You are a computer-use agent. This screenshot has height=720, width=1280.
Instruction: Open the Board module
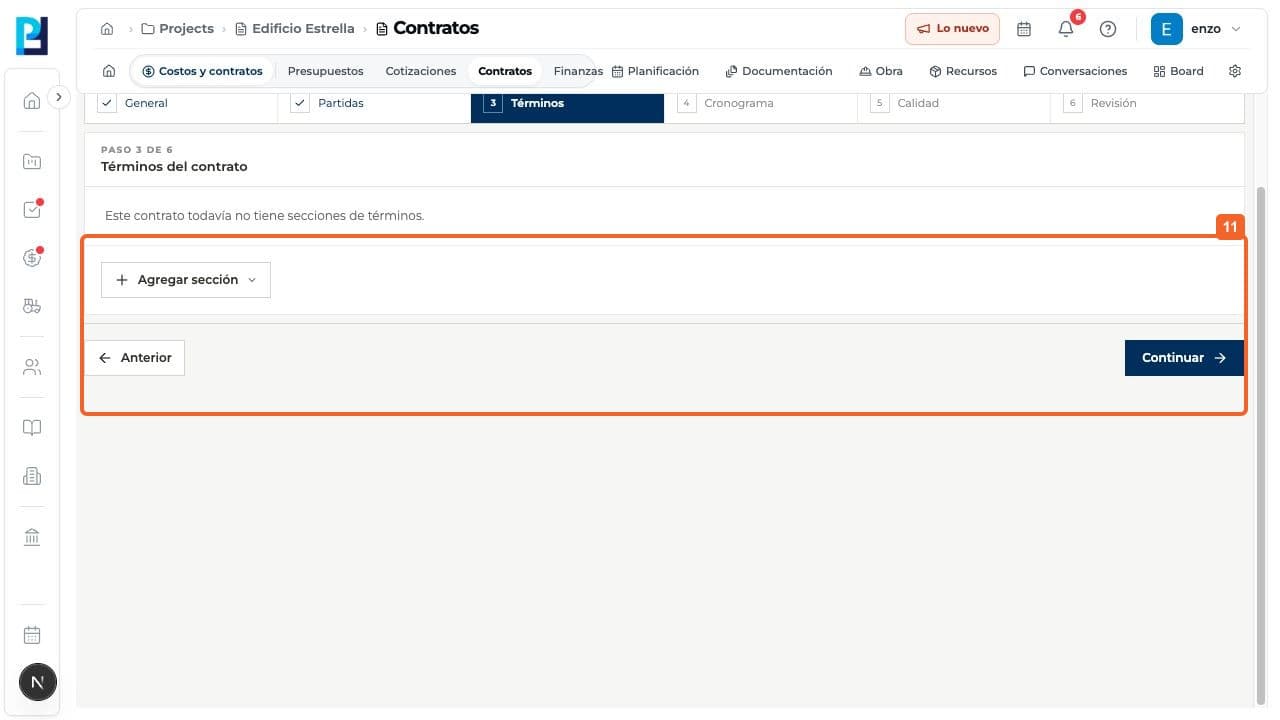tap(1179, 71)
